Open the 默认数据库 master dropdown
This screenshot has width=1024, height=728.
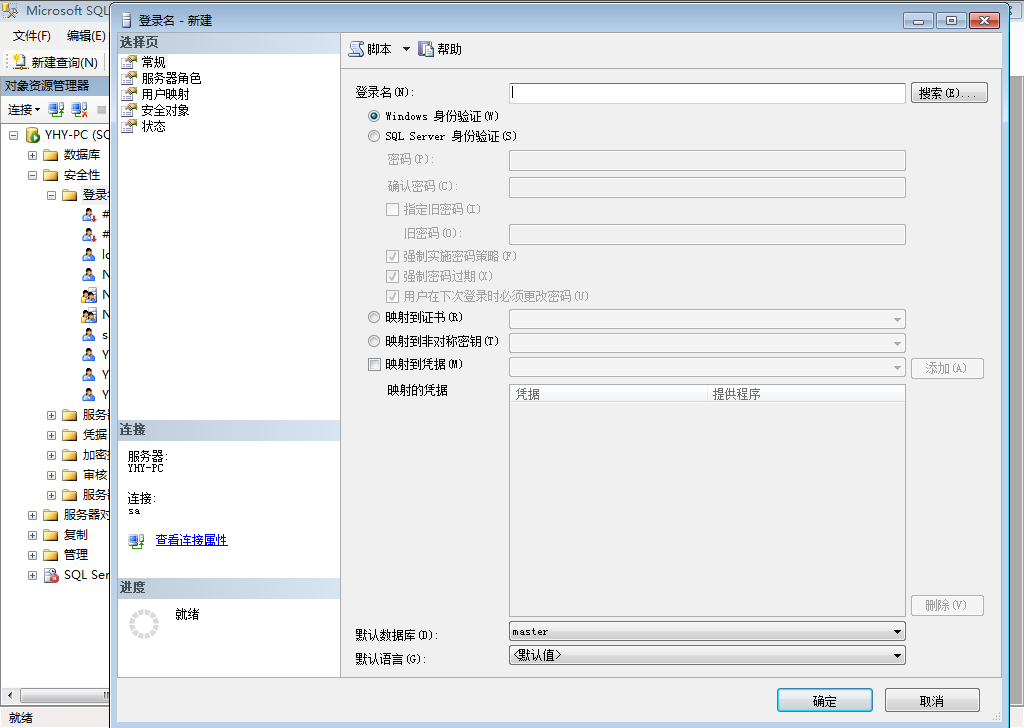pos(707,631)
